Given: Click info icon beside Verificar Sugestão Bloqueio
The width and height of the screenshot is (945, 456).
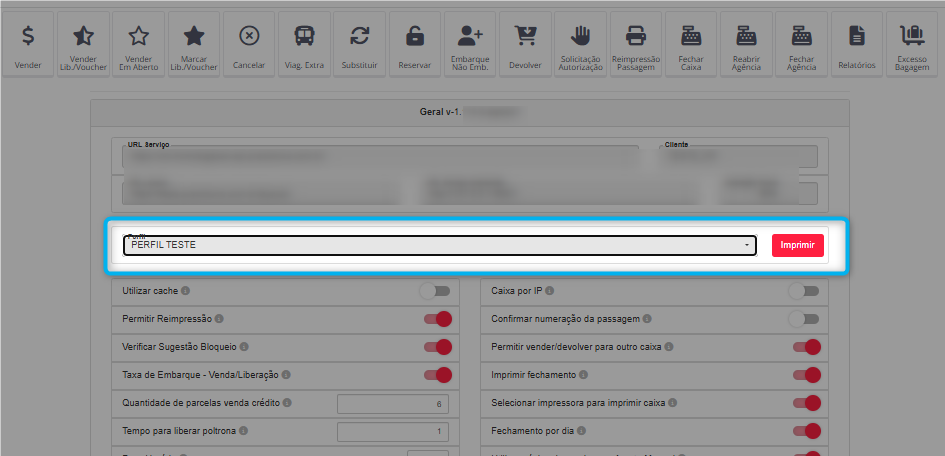Looking at the screenshot, I should (244, 347).
